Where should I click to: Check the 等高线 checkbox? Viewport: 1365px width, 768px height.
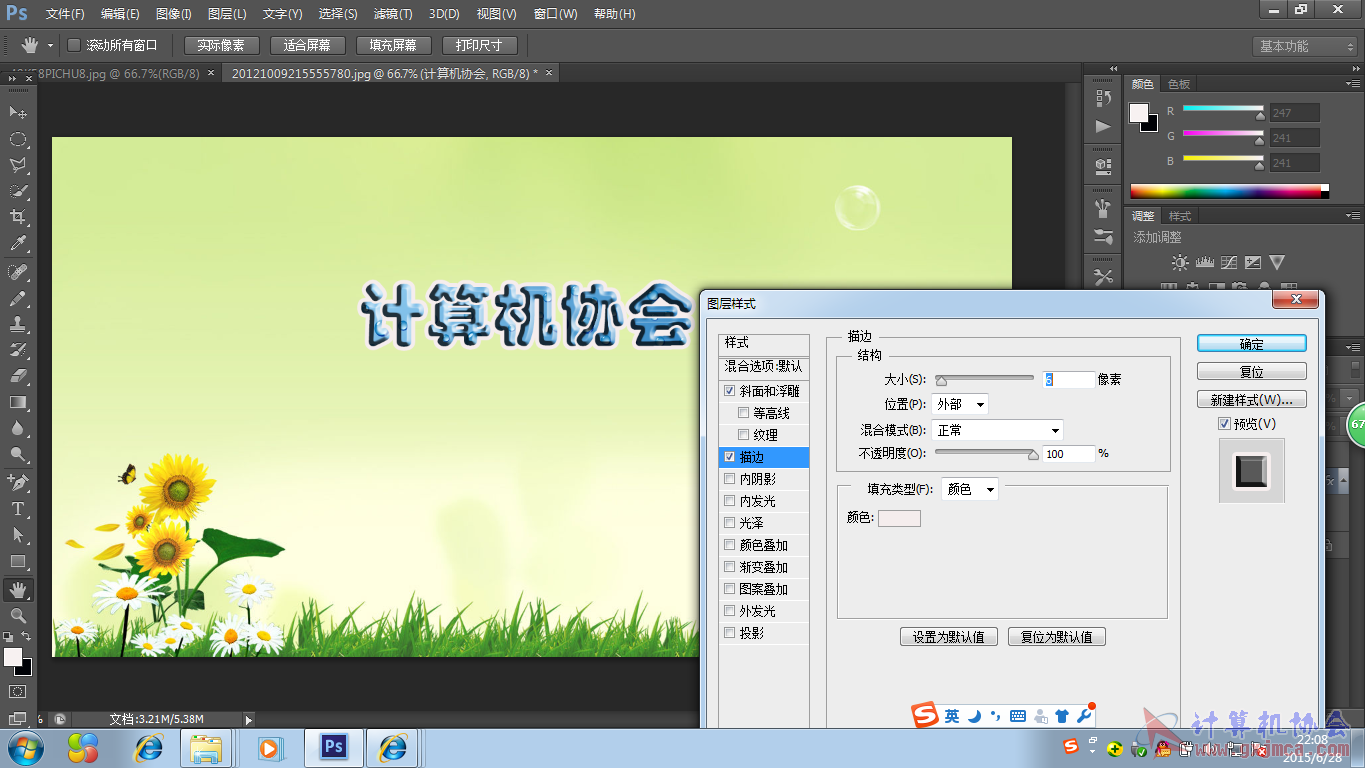[743, 413]
